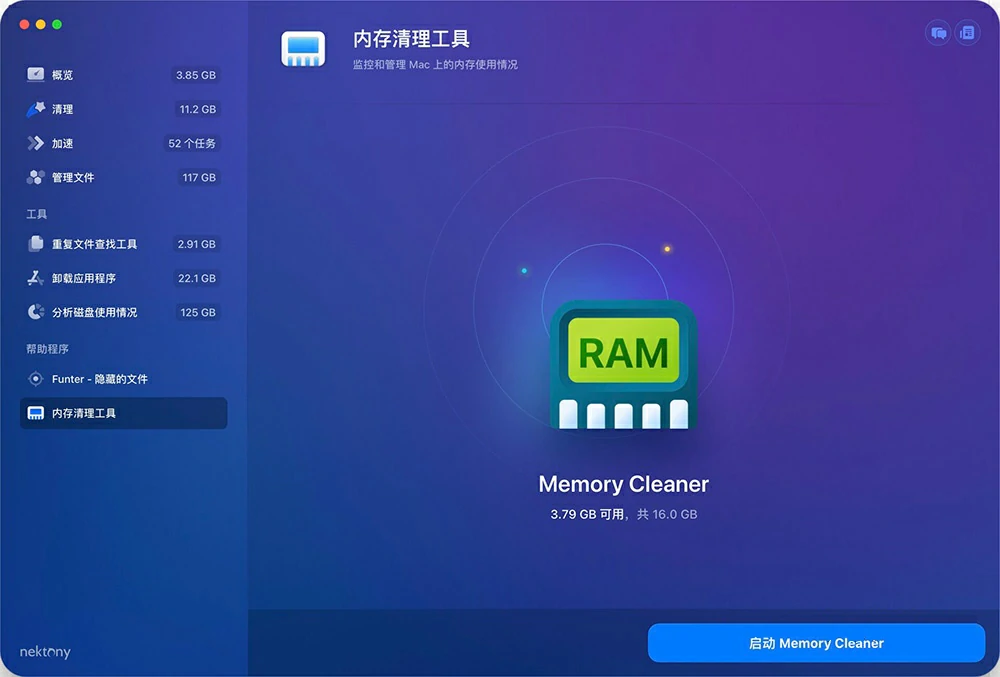Switch to the 加速 section
This screenshot has height=677, width=1000.
click(x=124, y=143)
